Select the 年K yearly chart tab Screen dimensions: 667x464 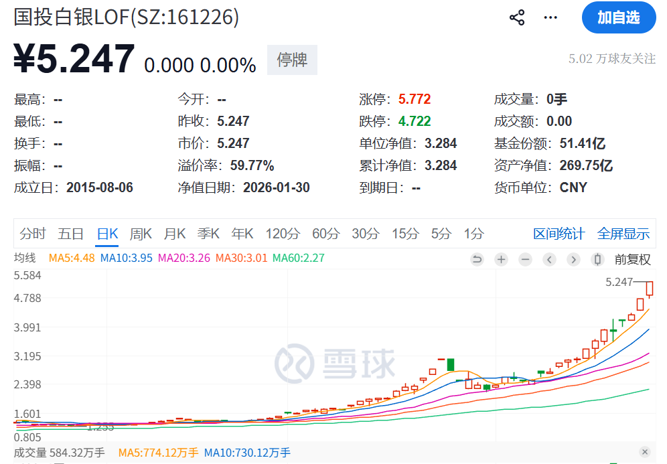click(242, 234)
